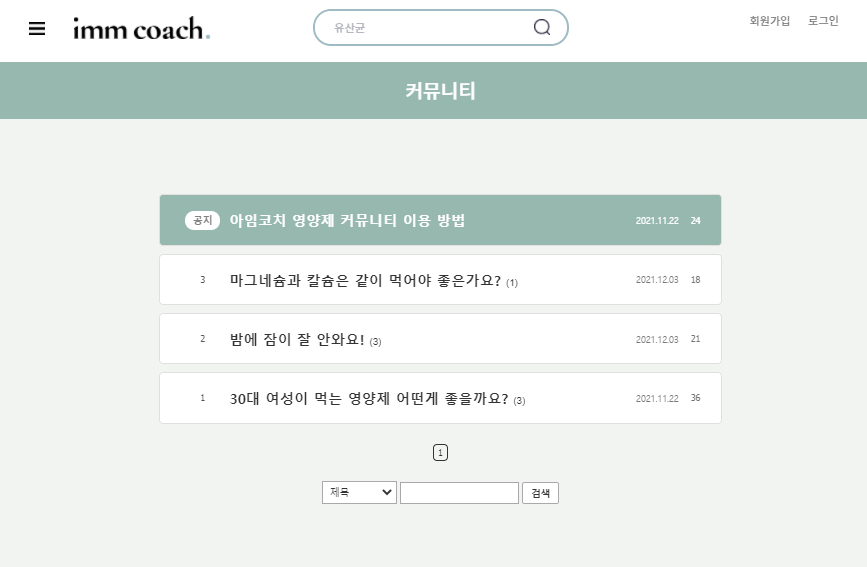Click the 커뮤니티 page heading
Viewport: 867px width, 567px height.
click(x=440, y=91)
